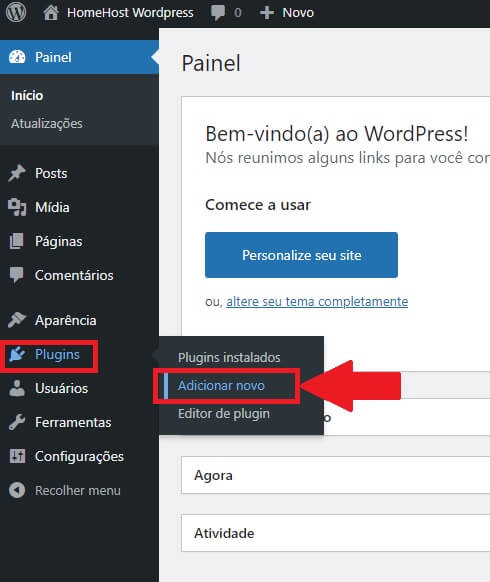Choose Editor de plugin from flyout
The width and height of the screenshot is (490, 582).
click(224, 413)
